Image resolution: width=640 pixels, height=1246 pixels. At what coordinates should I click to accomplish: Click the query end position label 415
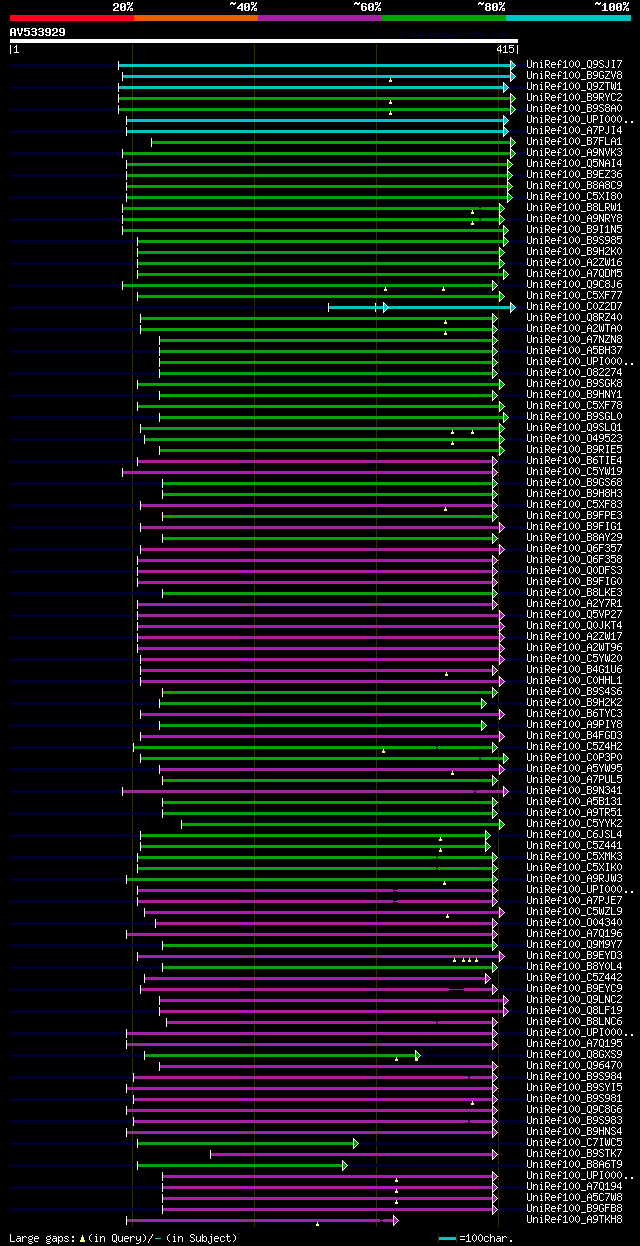[x=505, y=49]
